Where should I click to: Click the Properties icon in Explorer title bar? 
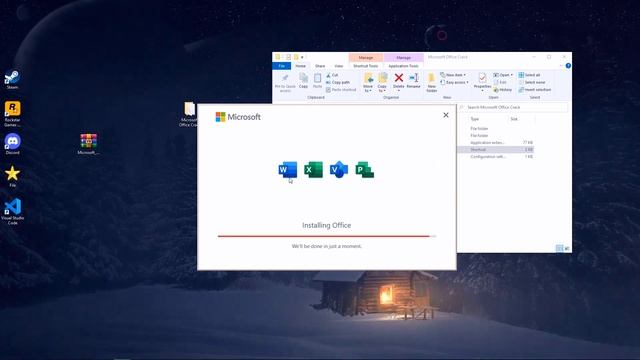tap(288, 57)
